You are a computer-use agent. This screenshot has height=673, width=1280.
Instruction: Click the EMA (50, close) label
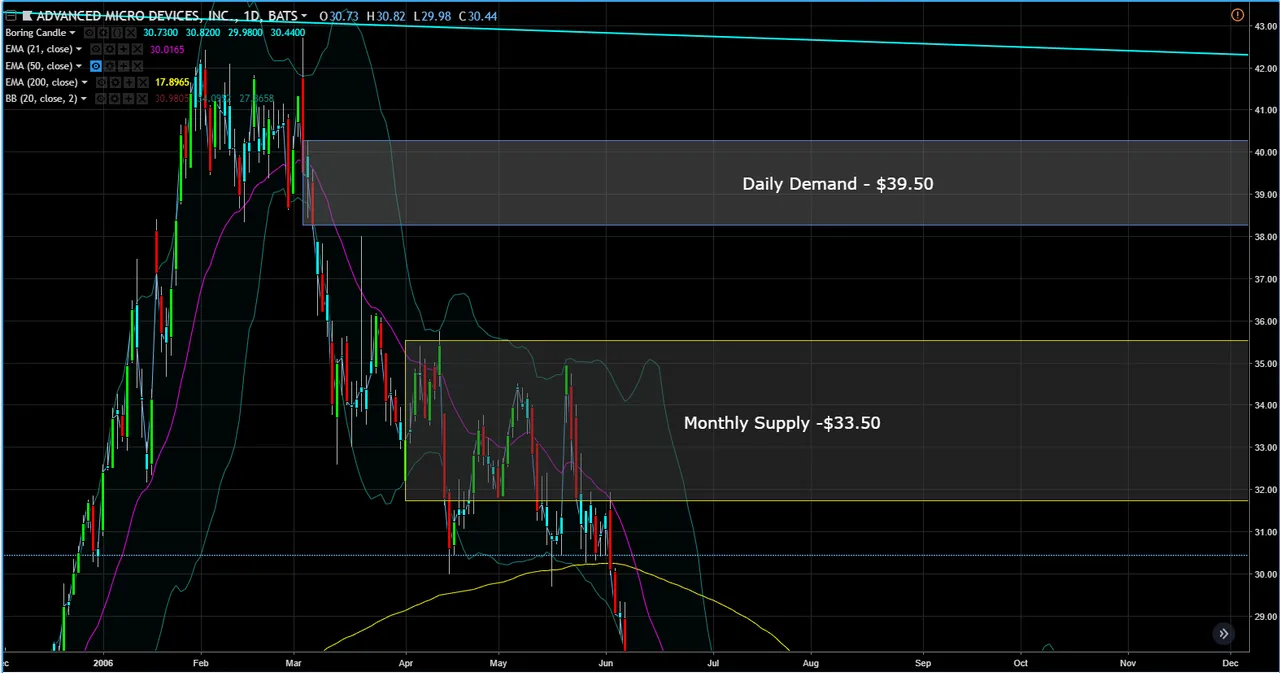coord(39,66)
